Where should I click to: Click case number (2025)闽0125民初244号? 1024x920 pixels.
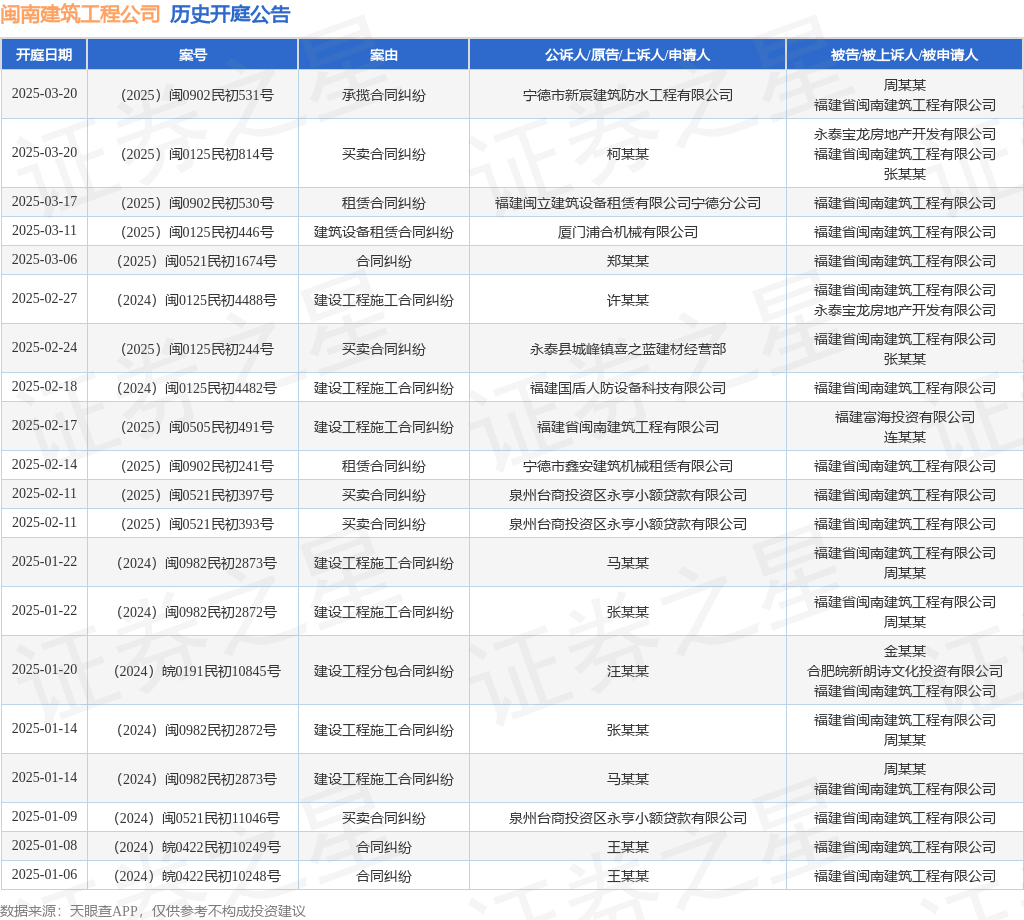pyautogui.click(x=197, y=349)
